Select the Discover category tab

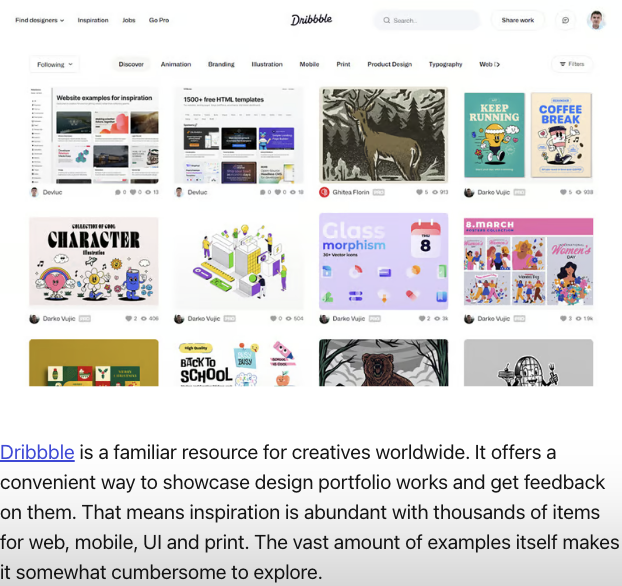click(x=131, y=64)
